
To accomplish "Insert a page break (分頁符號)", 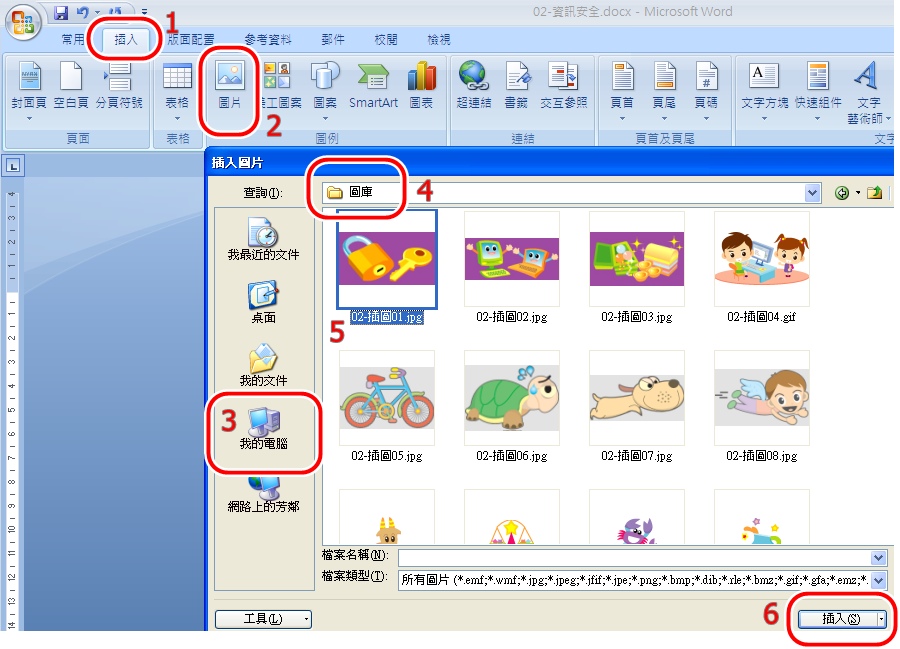I will coord(119,86).
